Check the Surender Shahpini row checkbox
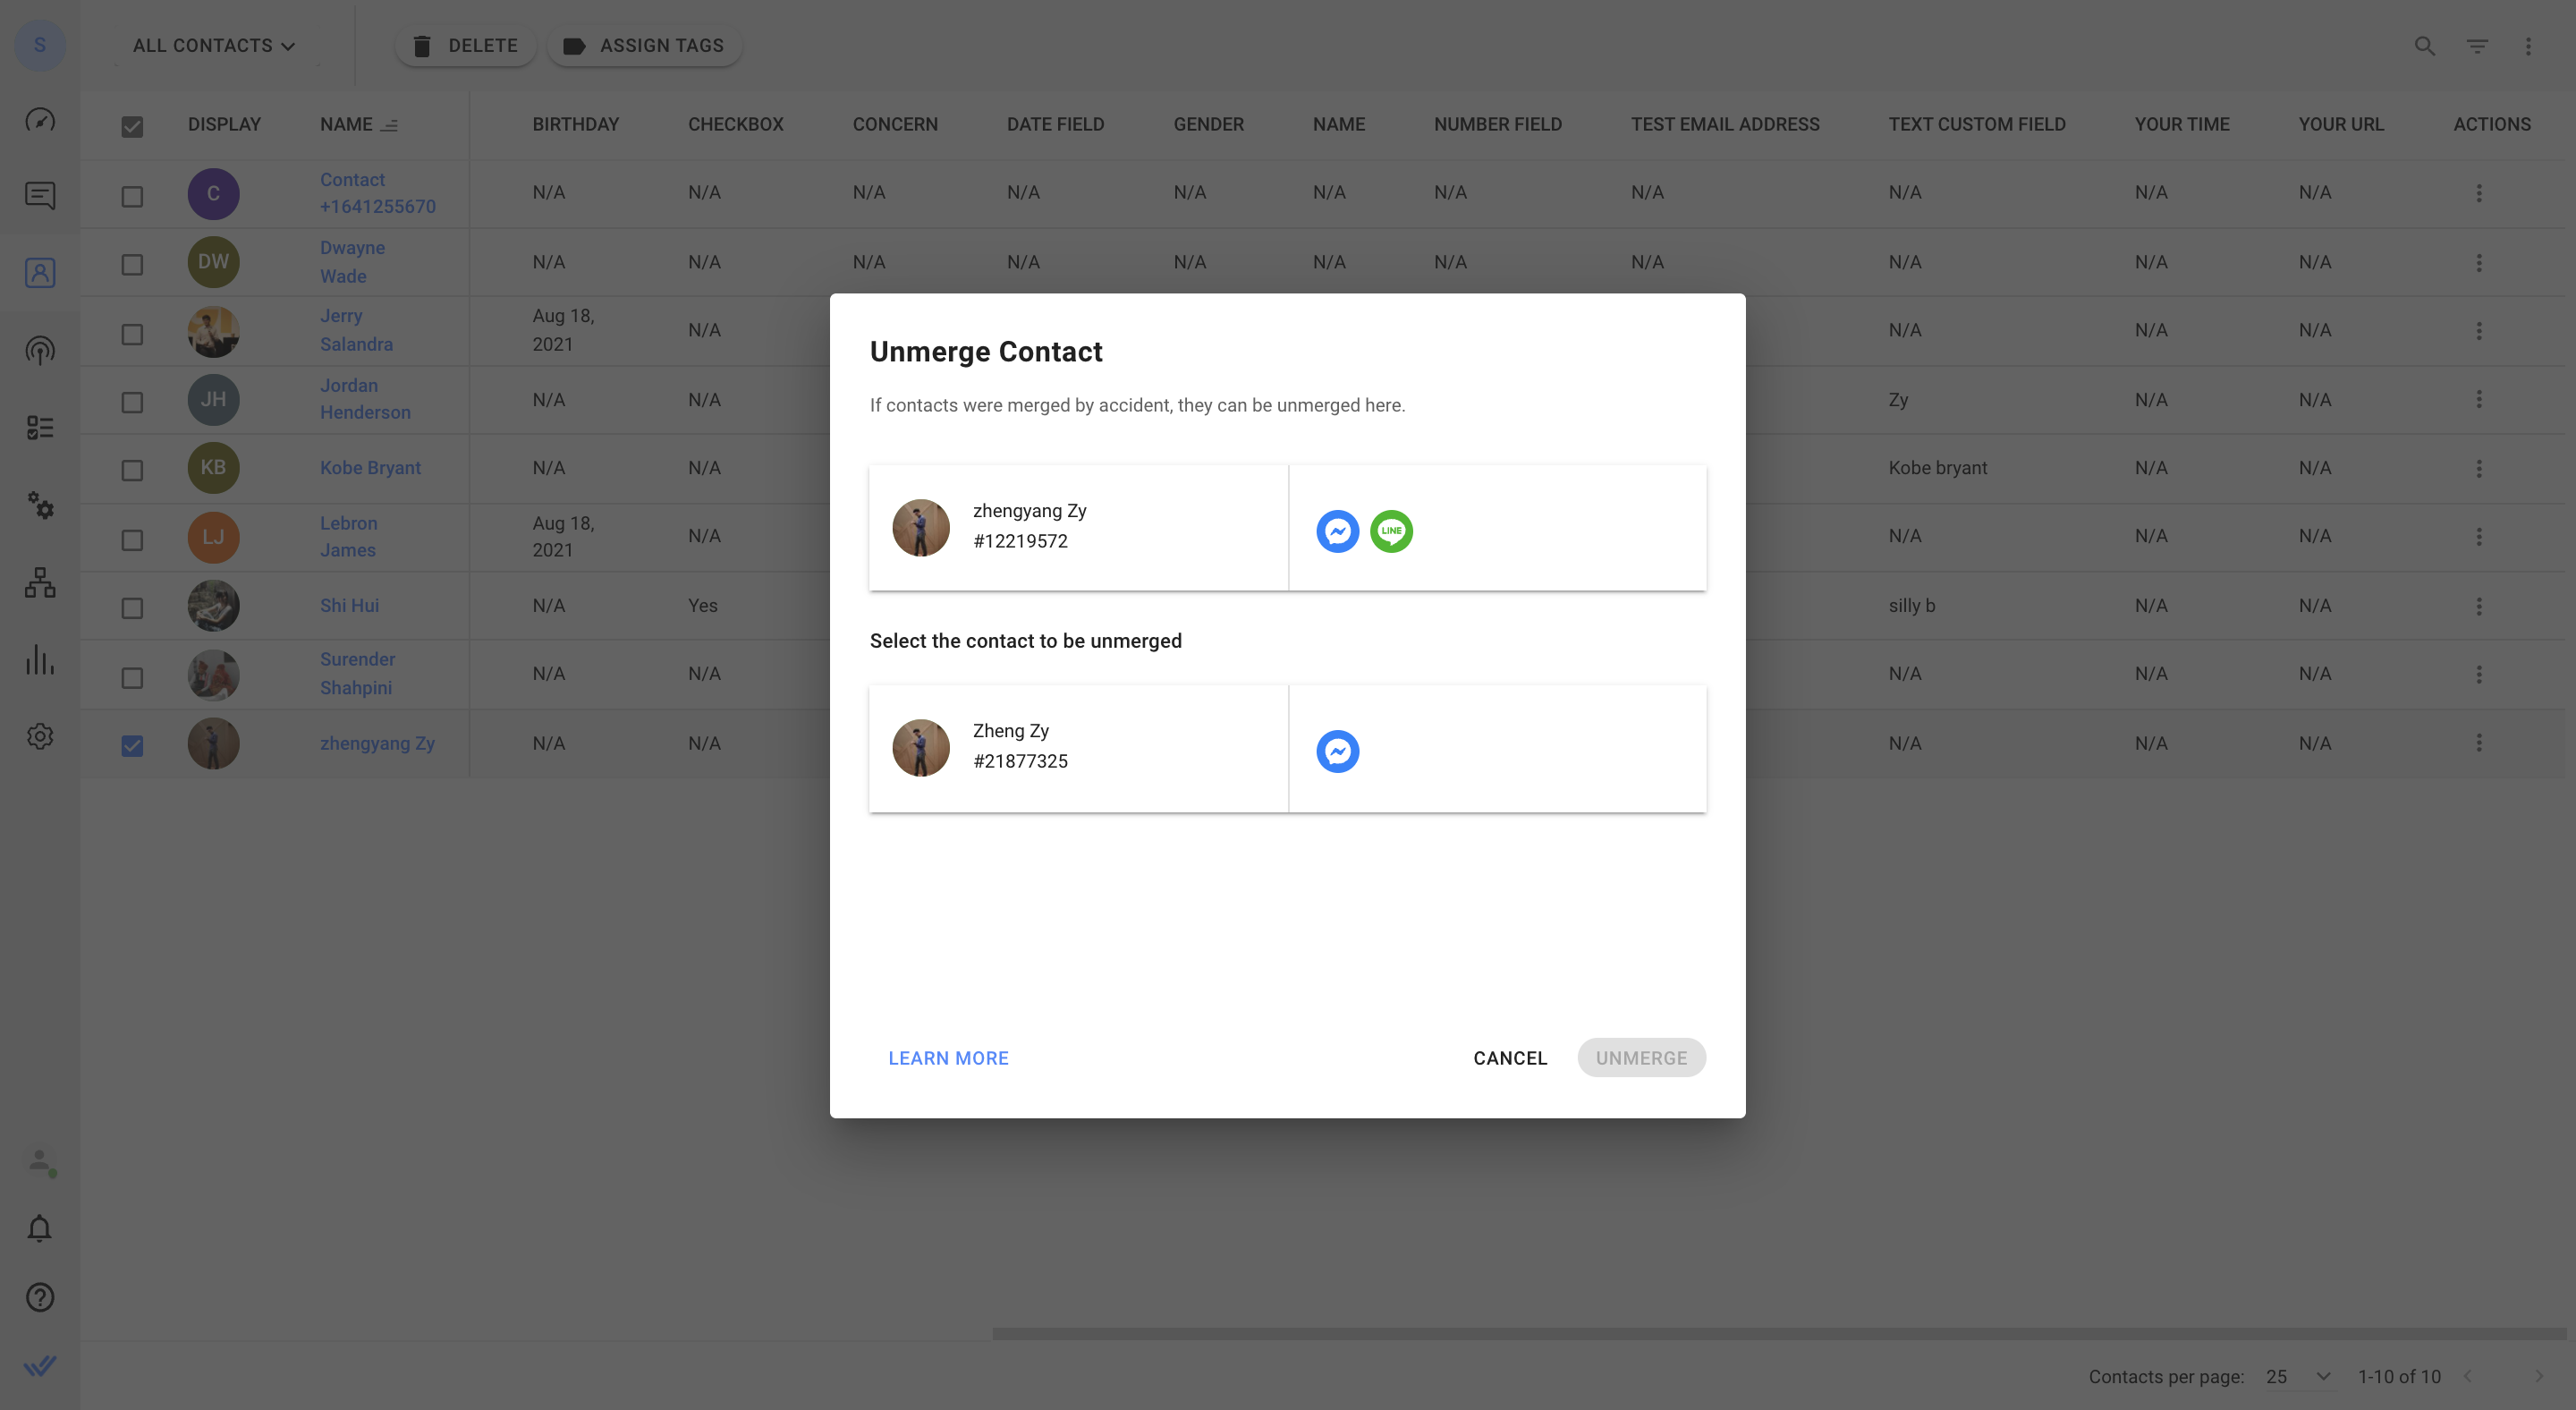The width and height of the screenshot is (2576, 1410). (x=132, y=678)
